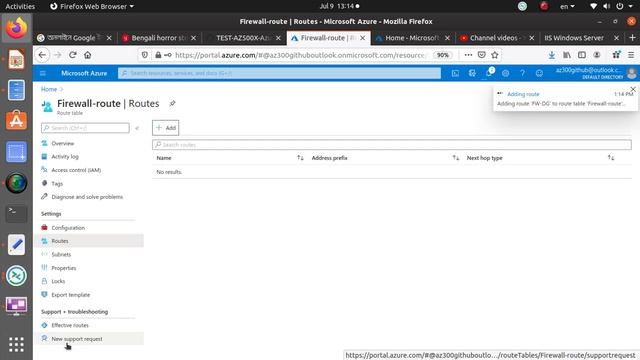Go to Firefox home page

click(87, 55)
